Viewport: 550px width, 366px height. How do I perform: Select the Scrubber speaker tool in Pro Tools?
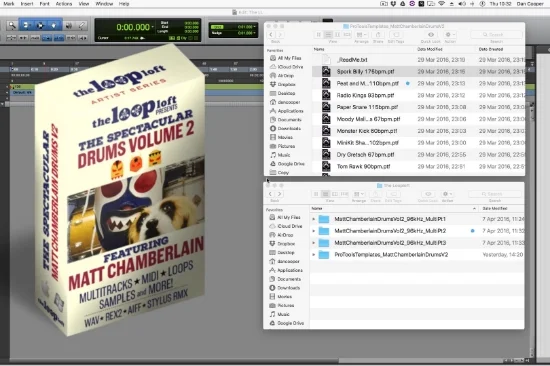pyautogui.click(x=69, y=25)
